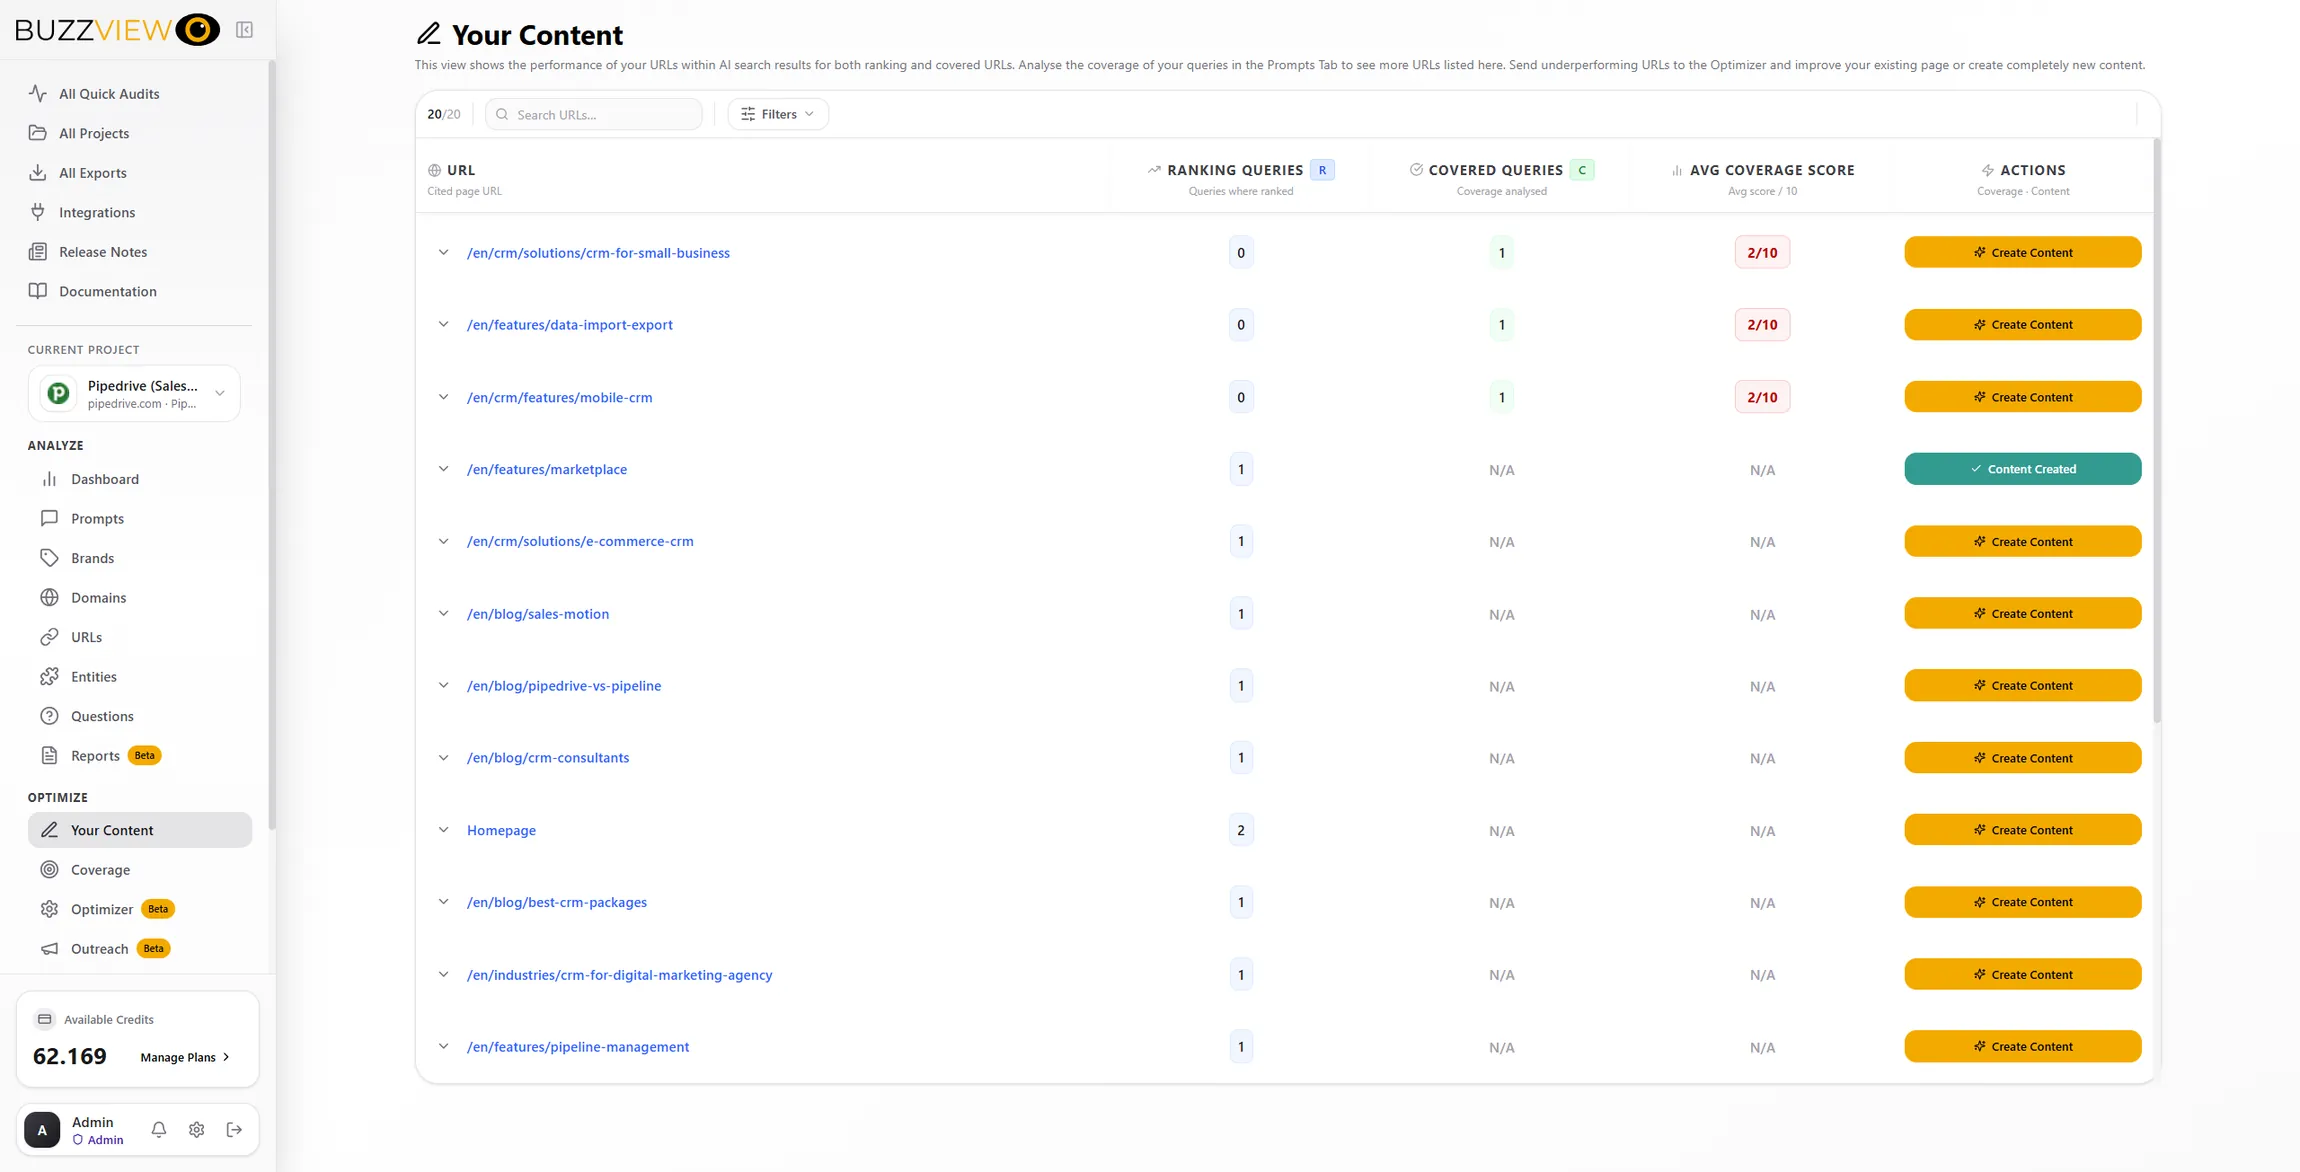Expand the pipeline-management row
Viewport: 2300px width, 1172px height.
(x=443, y=1047)
